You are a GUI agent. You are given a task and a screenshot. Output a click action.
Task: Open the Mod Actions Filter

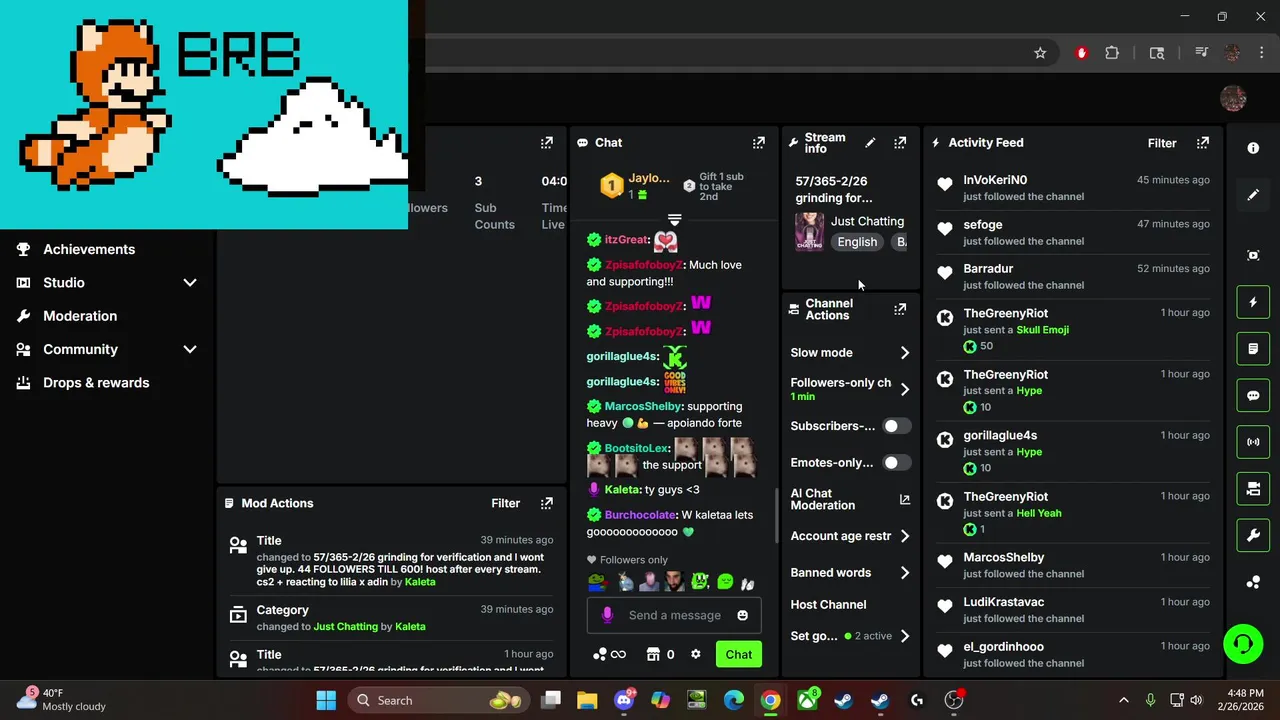505,503
